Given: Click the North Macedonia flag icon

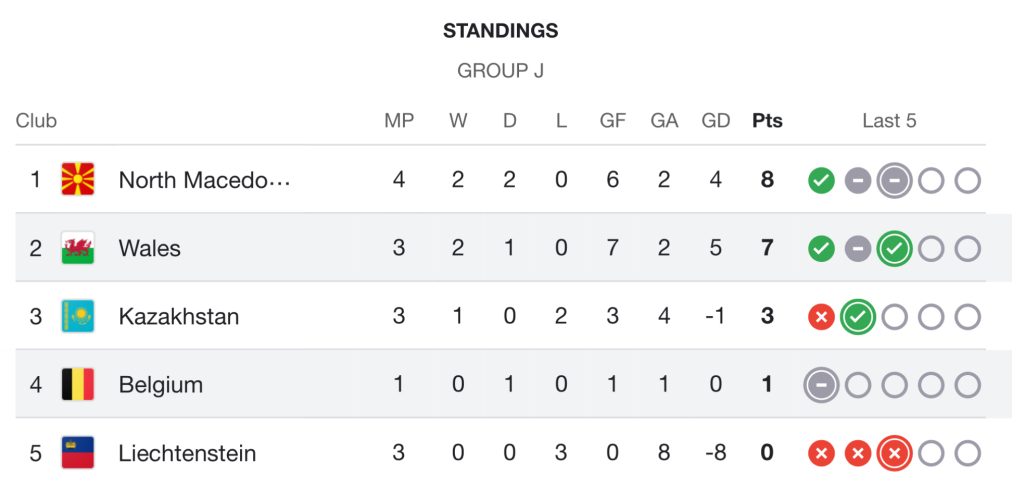Looking at the screenshot, I should (78, 180).
